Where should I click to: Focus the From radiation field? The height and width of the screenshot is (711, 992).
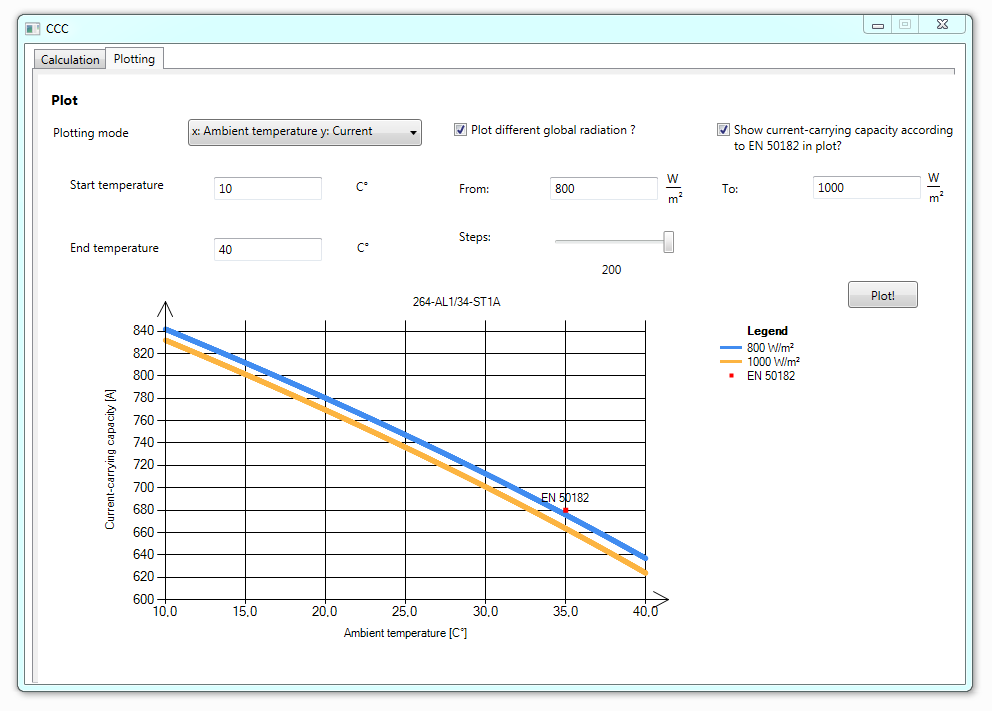pyautogui.click(x=603, y=188)
